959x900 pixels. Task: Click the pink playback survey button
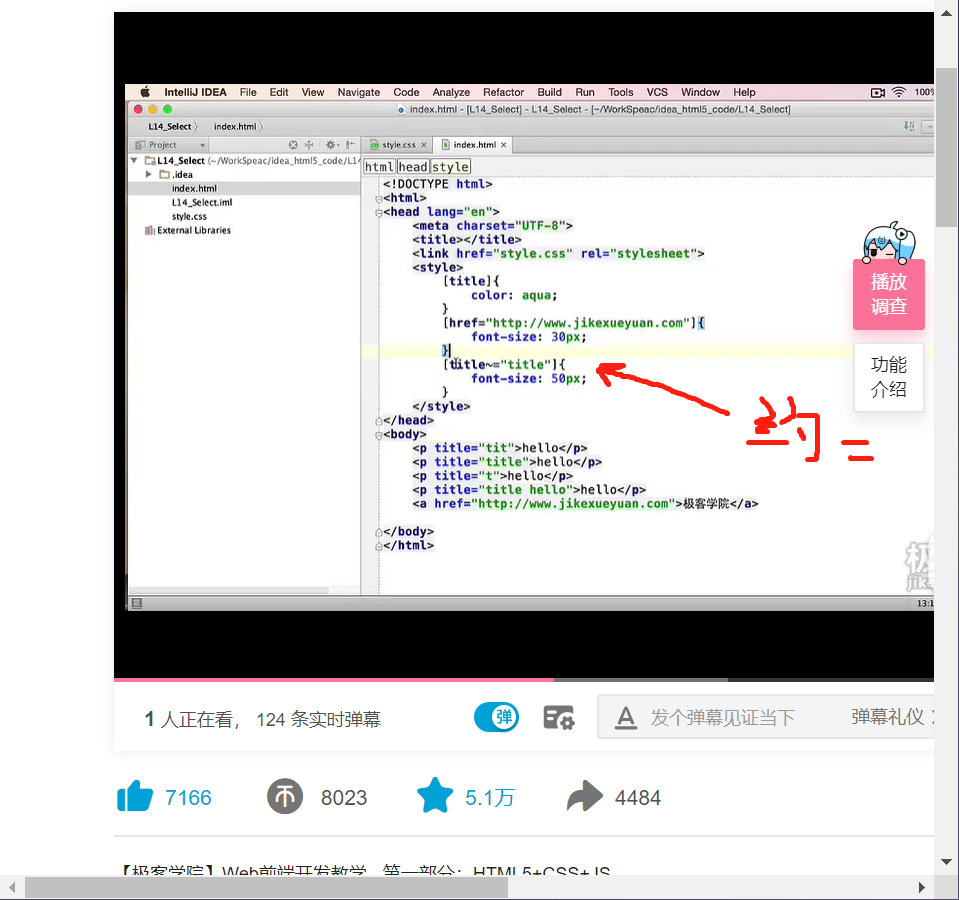(x=889, y=294)
